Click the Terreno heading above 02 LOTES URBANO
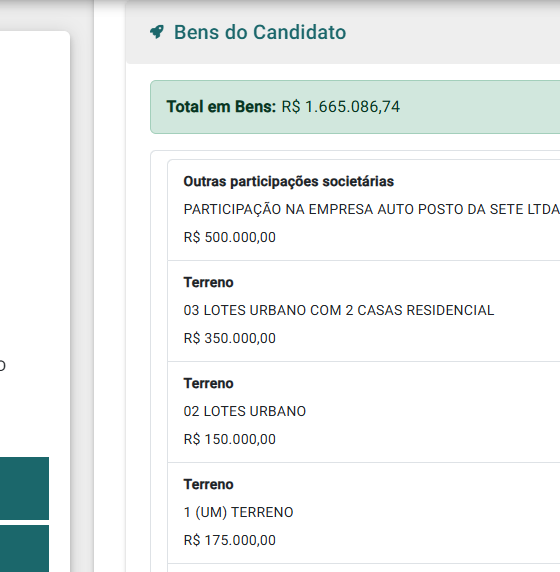This screenshot has width=560, height=572. click(x=208, y=383)
